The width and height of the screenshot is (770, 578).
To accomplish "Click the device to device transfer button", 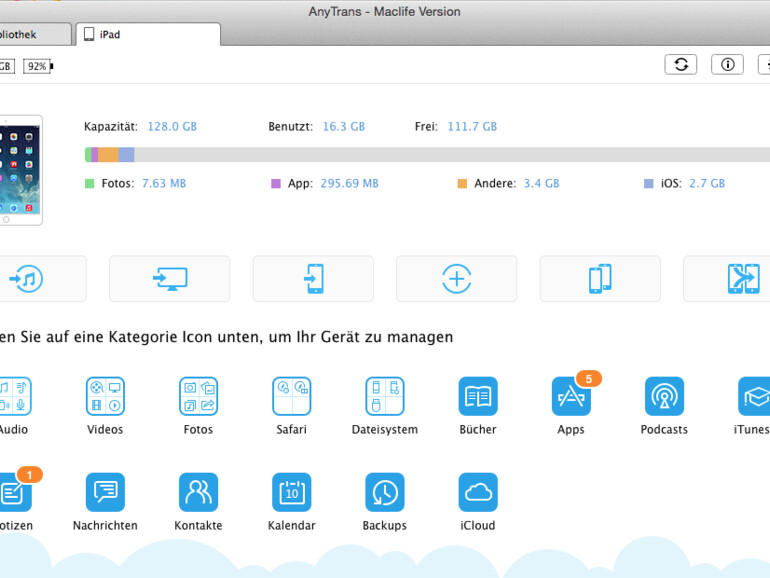I will [600, 279].
